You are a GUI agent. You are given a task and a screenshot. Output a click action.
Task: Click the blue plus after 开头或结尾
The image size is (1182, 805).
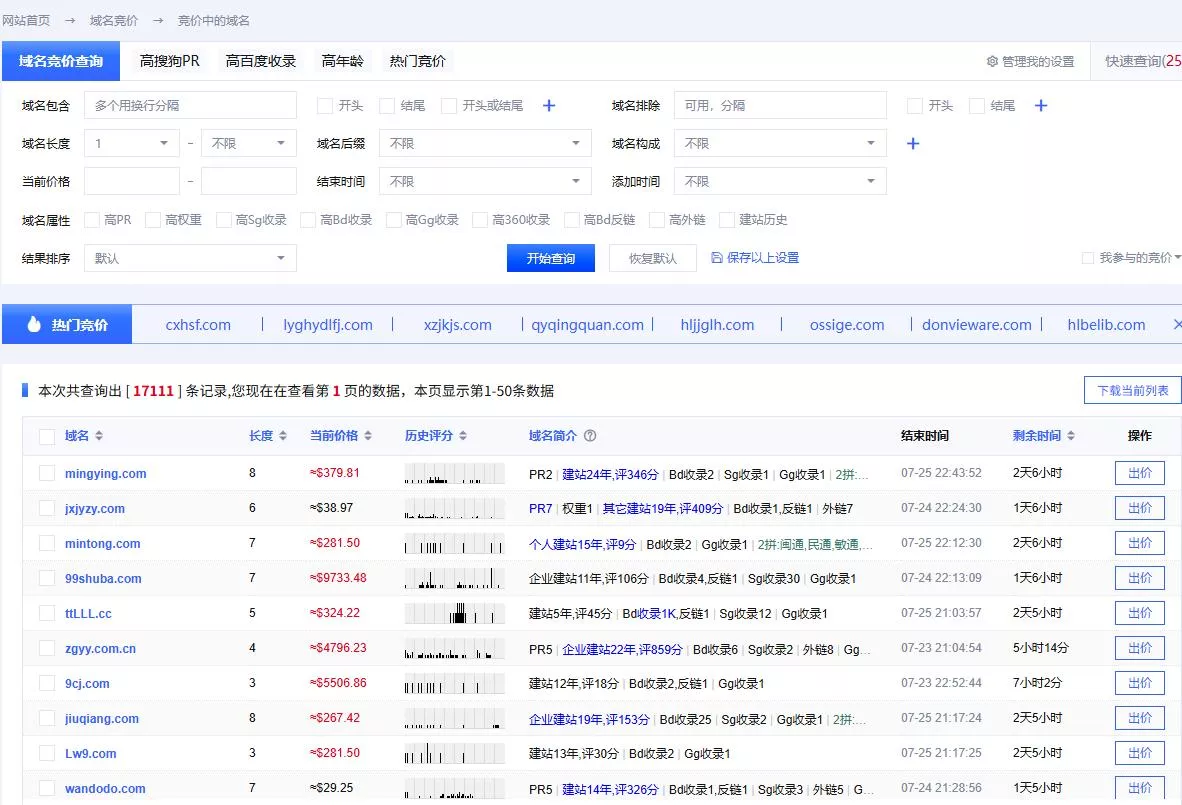click(x=549, y=106)
